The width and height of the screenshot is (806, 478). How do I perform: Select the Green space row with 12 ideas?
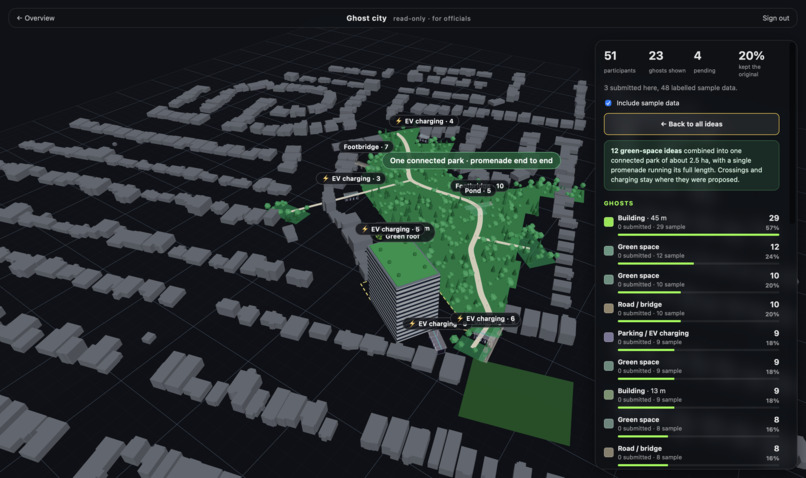tap(691, 252)
